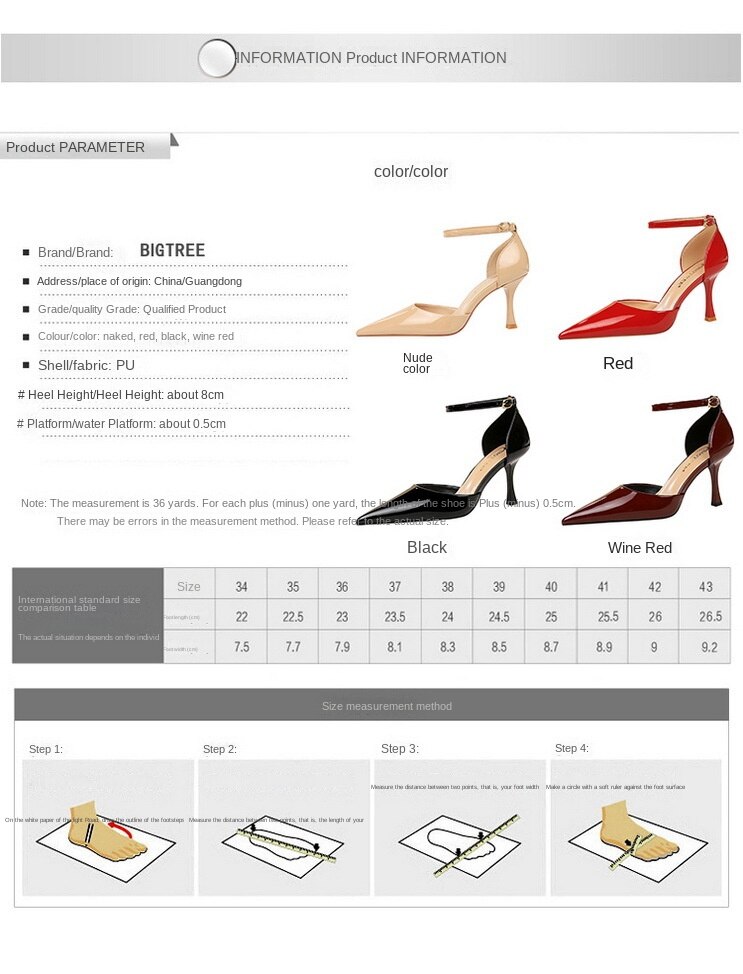Click the BIGTREE brand name

click(x=172, y=250)
